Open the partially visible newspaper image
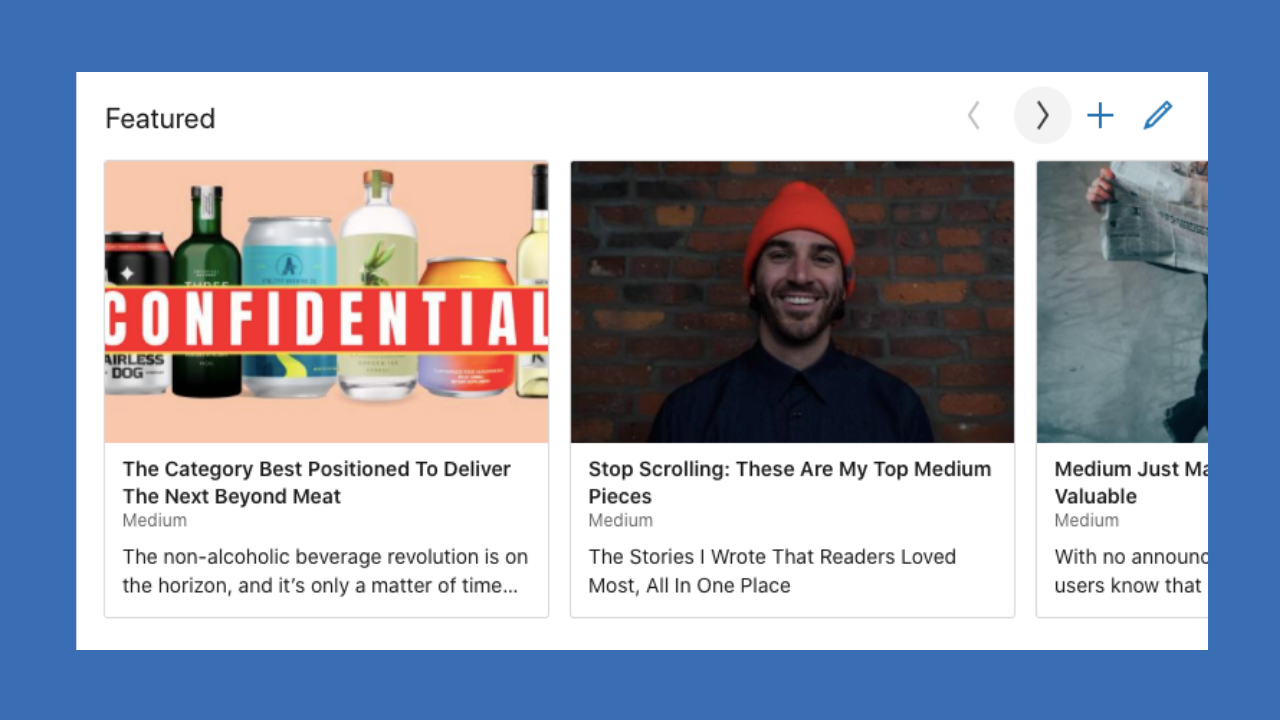This screenshot has height=720, width=1280. coord(1122,302)
